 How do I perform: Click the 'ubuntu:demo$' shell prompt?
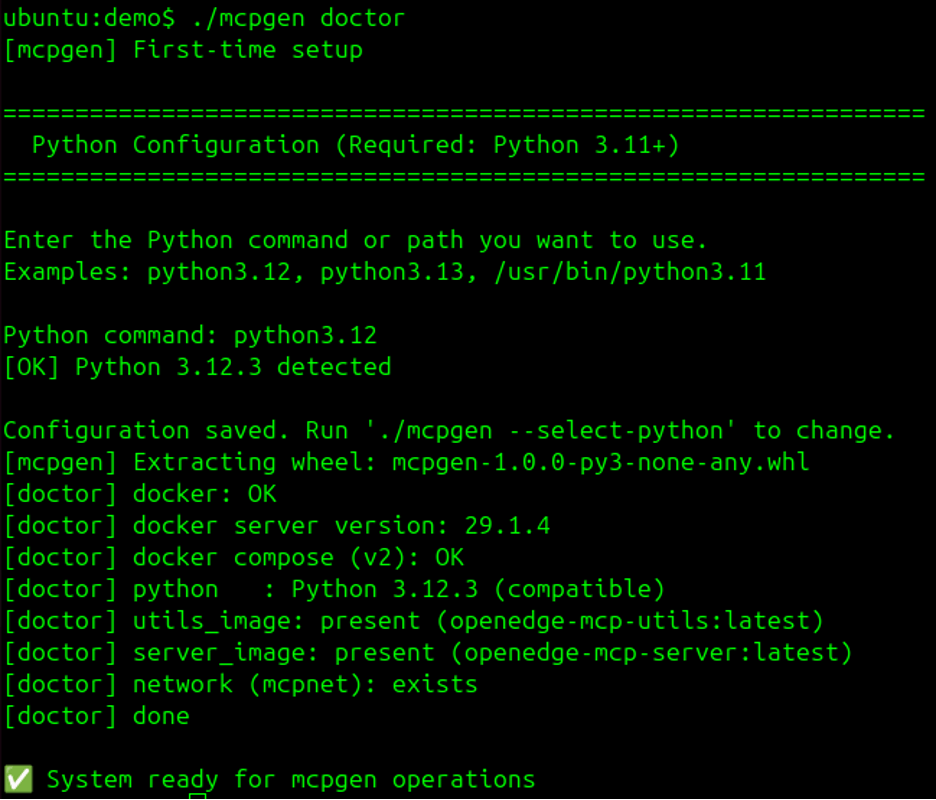pos(89,17)
